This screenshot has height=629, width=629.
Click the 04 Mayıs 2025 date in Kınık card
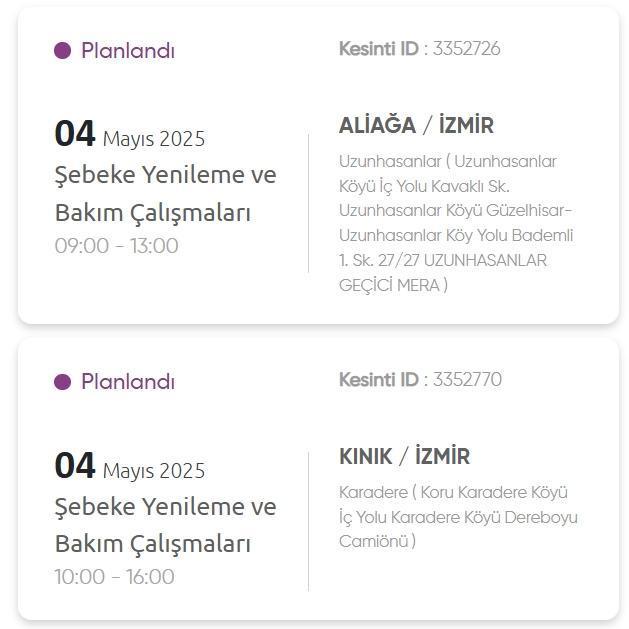coord(130,466)
